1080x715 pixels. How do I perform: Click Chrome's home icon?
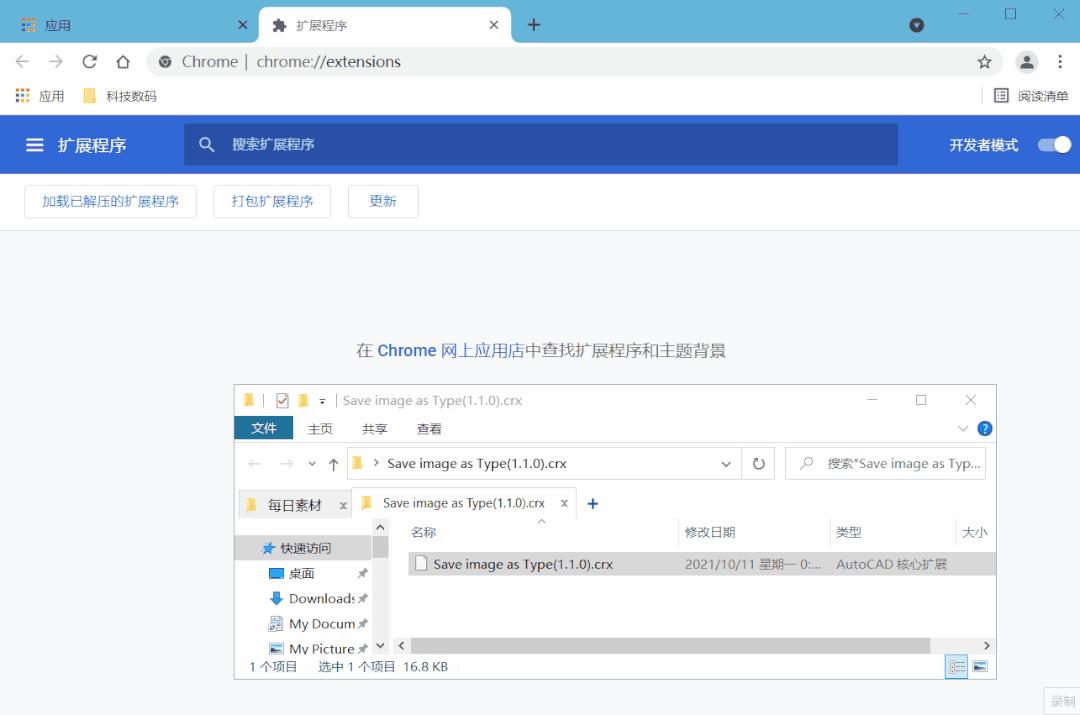[122, 61]
